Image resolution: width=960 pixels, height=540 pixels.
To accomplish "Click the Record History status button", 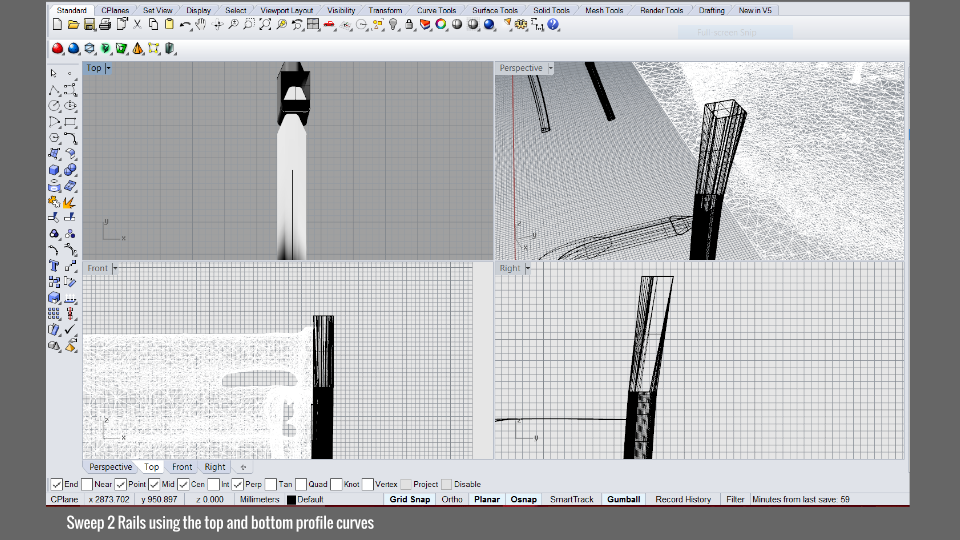I will [x=683, y=499].
